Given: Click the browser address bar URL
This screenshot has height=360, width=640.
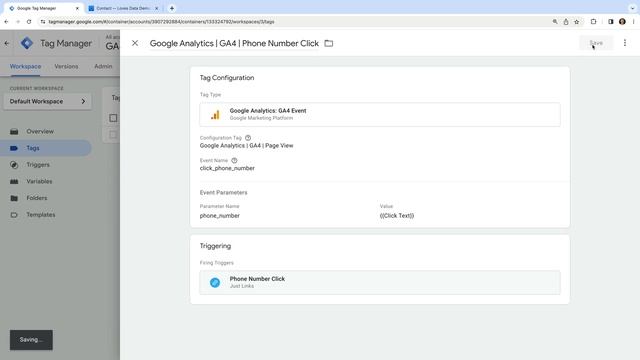Looking at the screenshot, I should tap(161, 22).
